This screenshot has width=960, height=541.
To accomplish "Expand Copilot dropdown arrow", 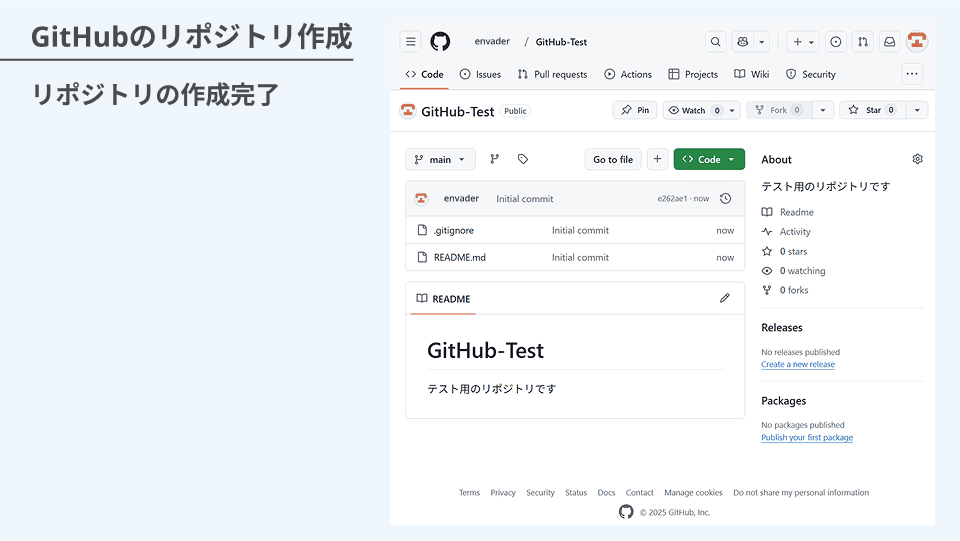I will 762,42.
